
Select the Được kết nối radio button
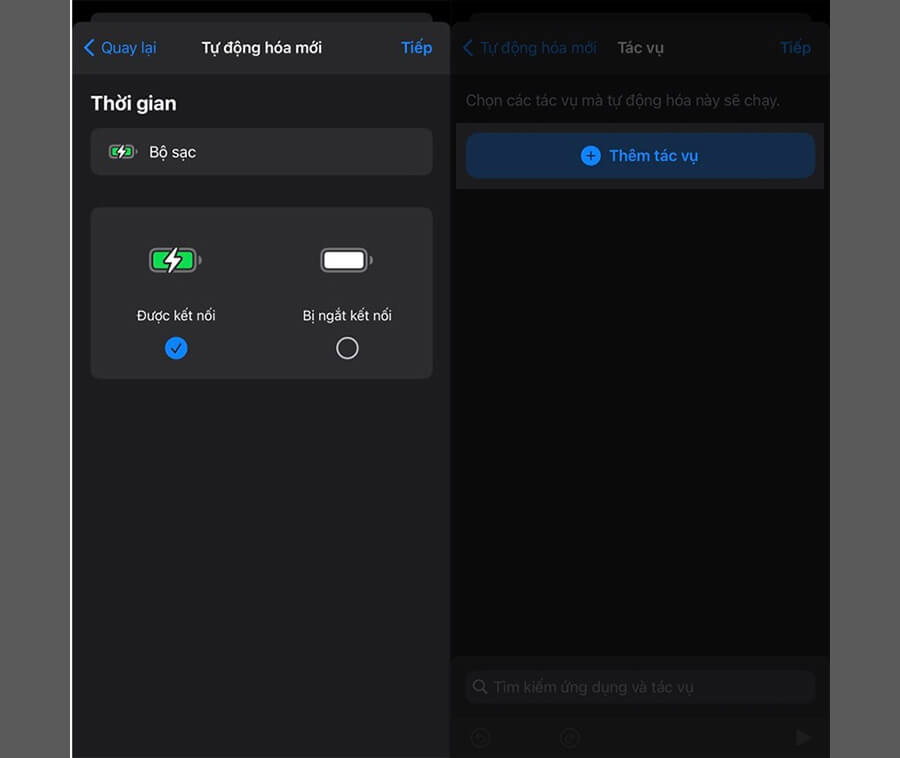[x=176, y=348]
